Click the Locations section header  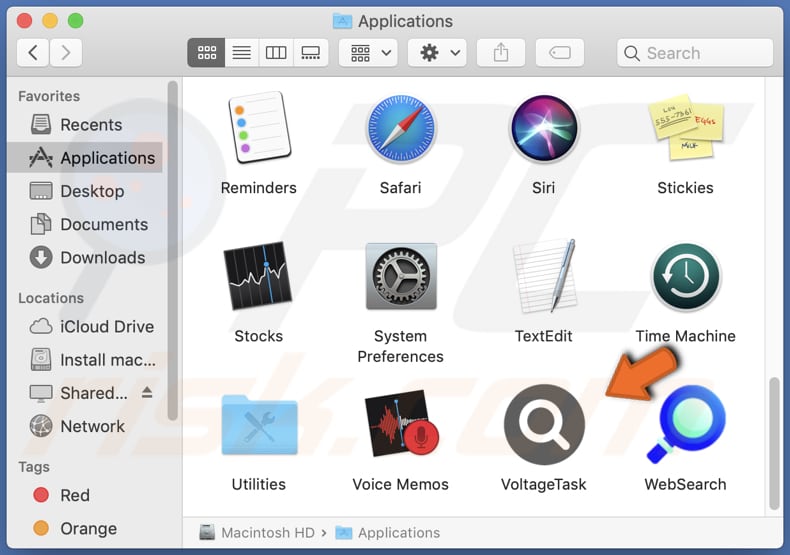pyautogui.click(x=51, y=298)
